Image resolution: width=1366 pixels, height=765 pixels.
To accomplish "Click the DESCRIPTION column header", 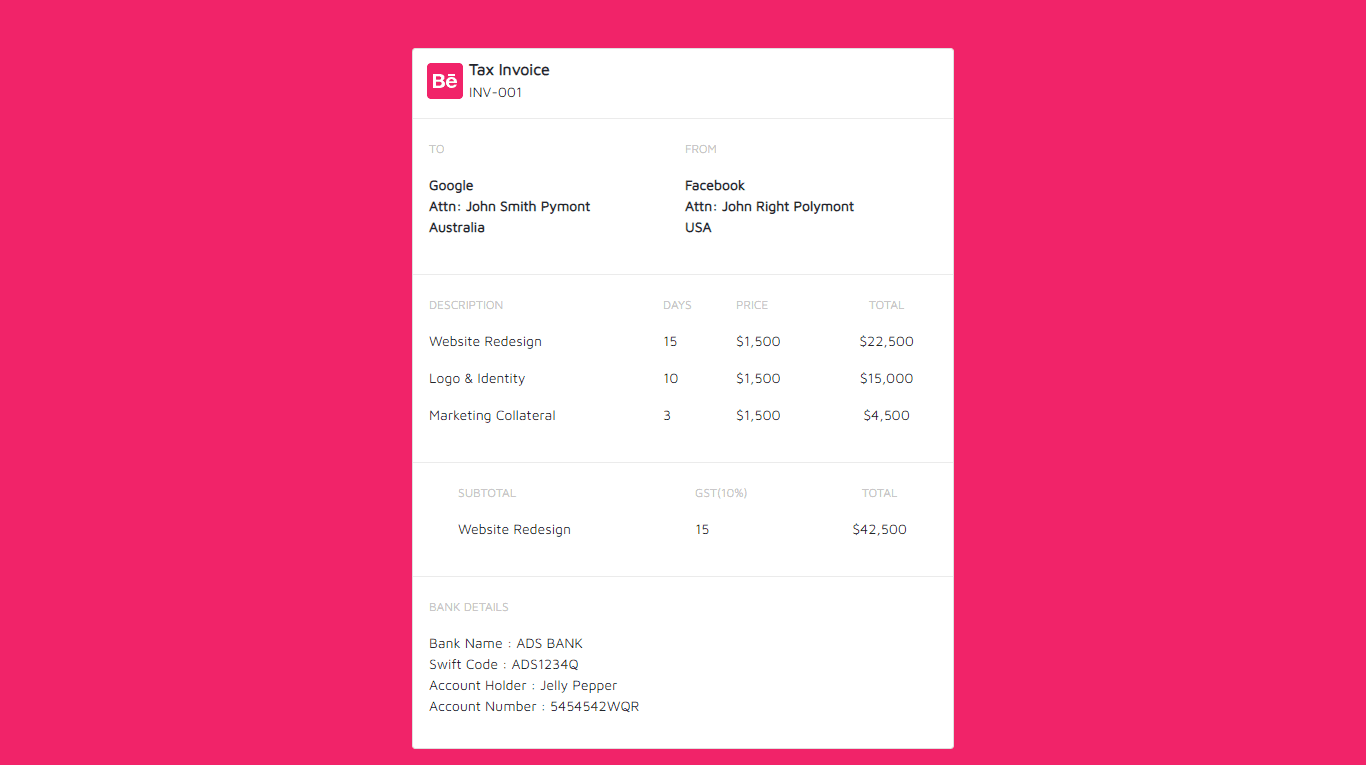I will click(466, 305).
